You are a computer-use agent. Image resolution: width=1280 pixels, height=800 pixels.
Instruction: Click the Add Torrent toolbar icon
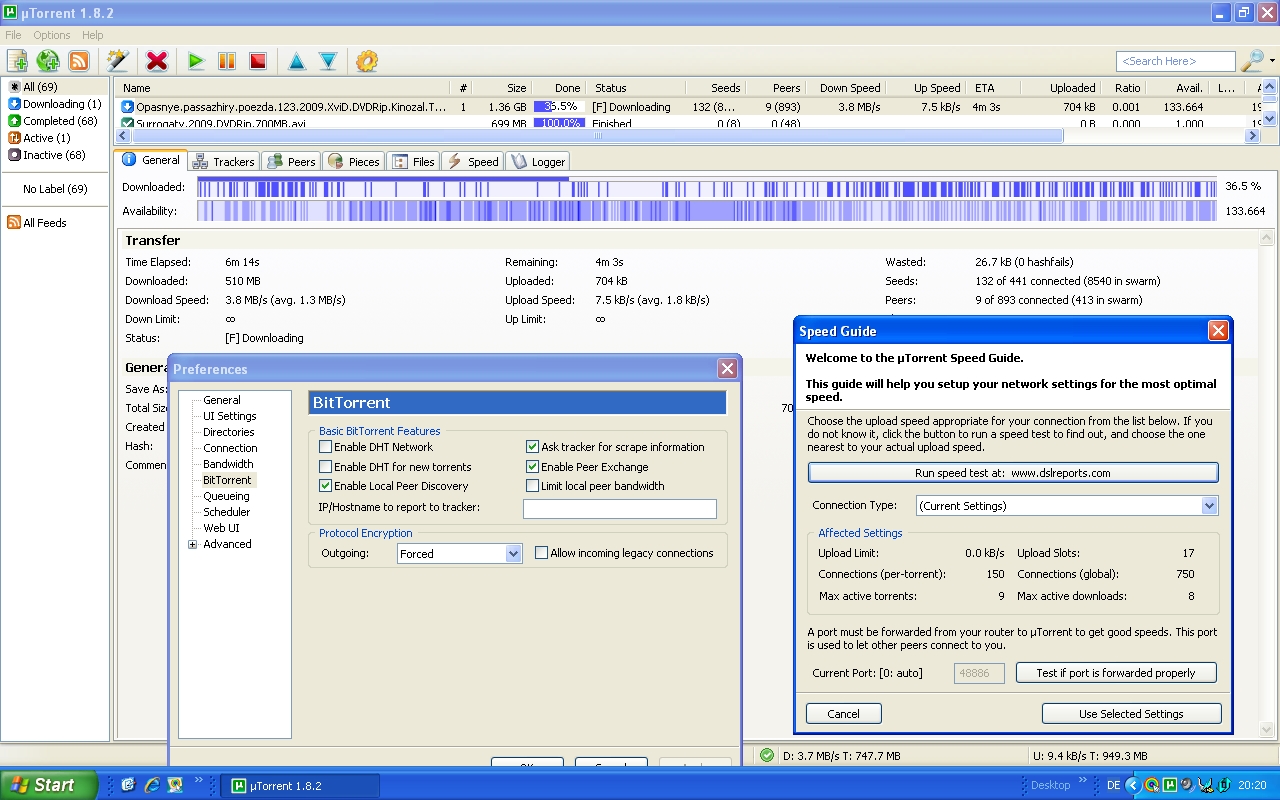(x=17, y=61)
